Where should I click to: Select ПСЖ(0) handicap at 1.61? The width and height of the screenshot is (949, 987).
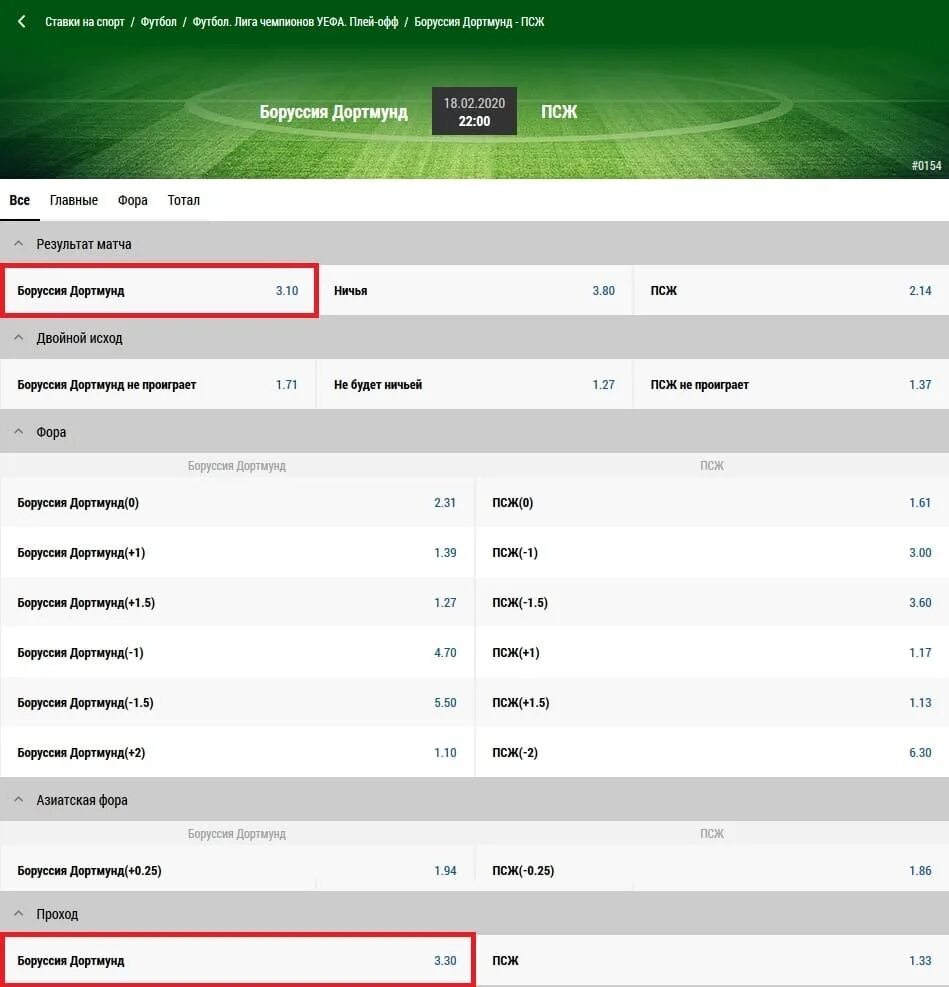(x=712, y=502)
